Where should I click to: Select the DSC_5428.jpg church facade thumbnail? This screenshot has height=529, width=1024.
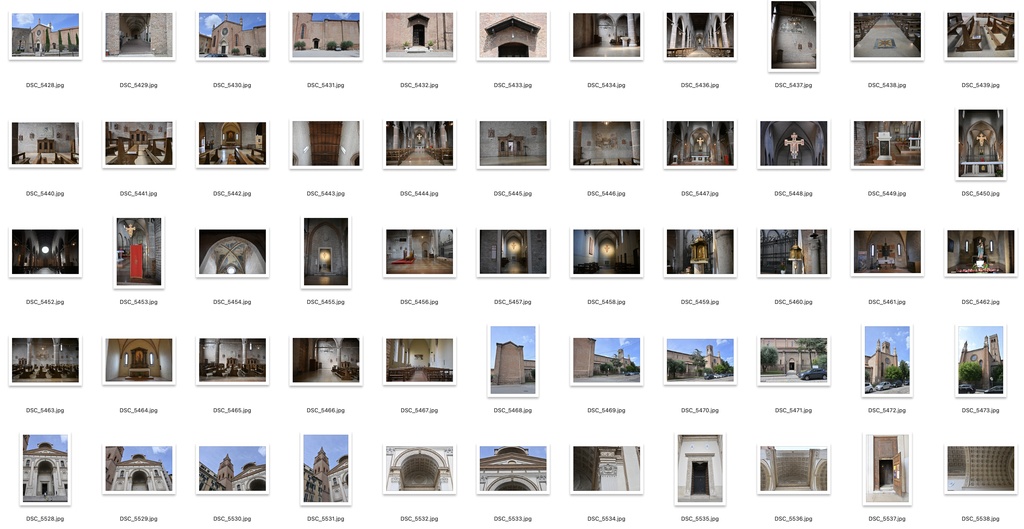pos(45,35)
